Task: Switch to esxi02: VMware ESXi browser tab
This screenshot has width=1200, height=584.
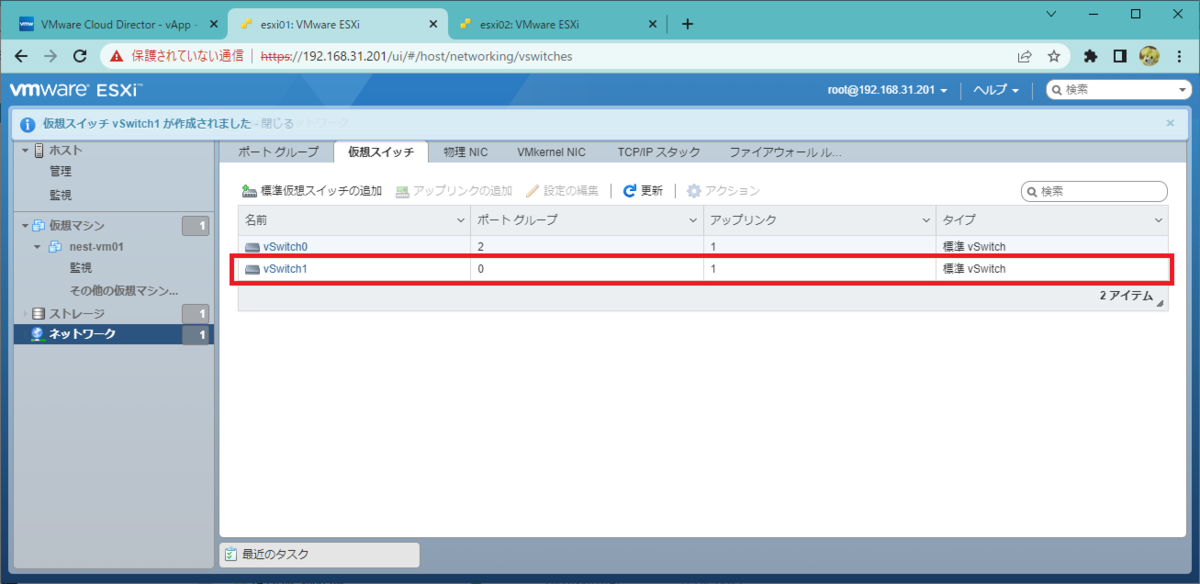Action: click(560, 24)
